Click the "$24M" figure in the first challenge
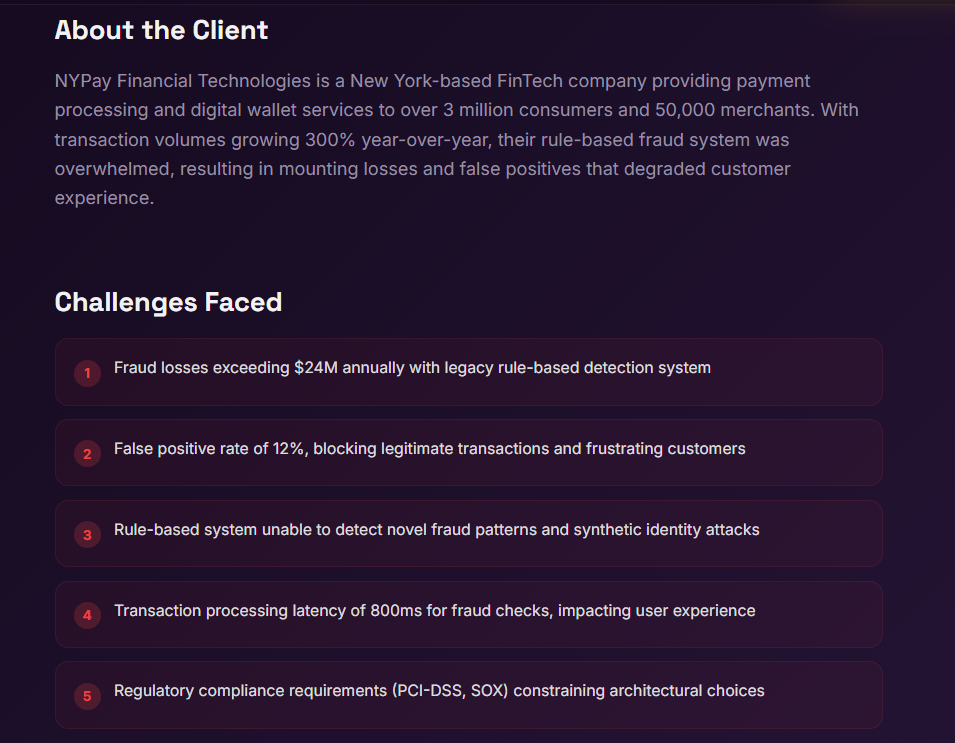This screenshot has height=743, width=955. [316, 368]
